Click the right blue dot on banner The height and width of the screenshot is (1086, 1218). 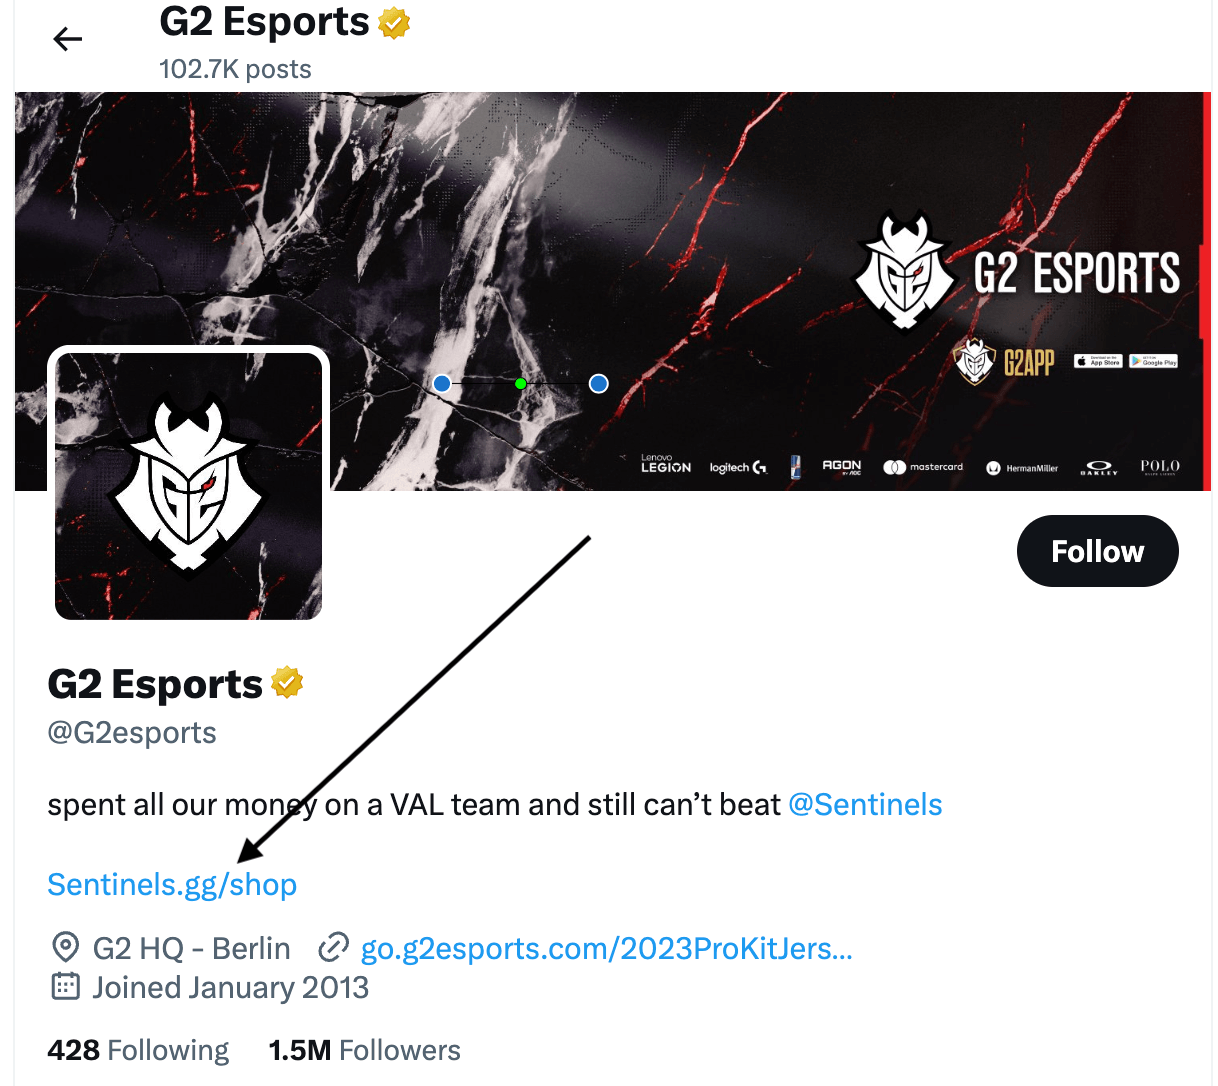coord(599,383)
